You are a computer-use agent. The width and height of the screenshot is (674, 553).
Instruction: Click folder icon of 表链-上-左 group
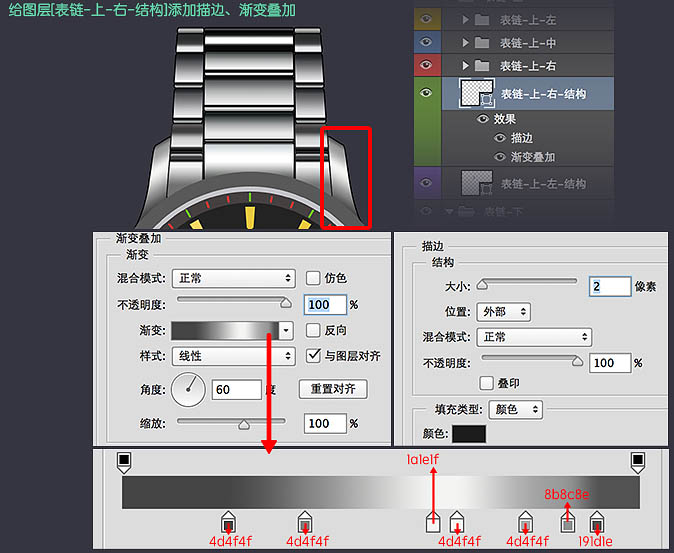(482, 20)
